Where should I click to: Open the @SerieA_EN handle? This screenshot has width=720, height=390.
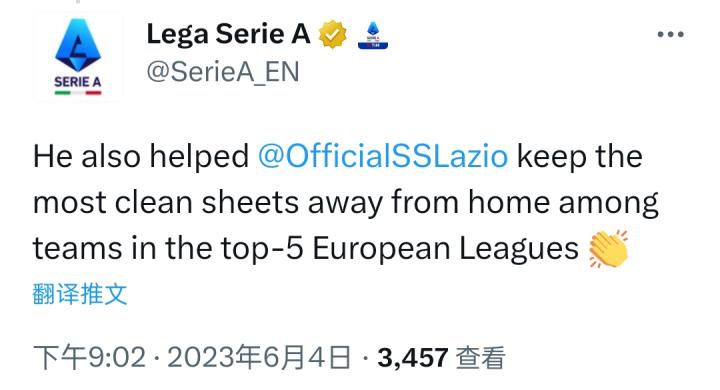point(223,72)
